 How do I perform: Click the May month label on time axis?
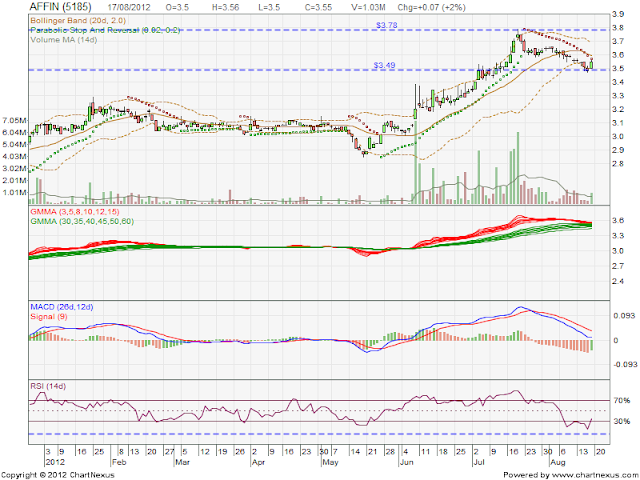[330, 462]
